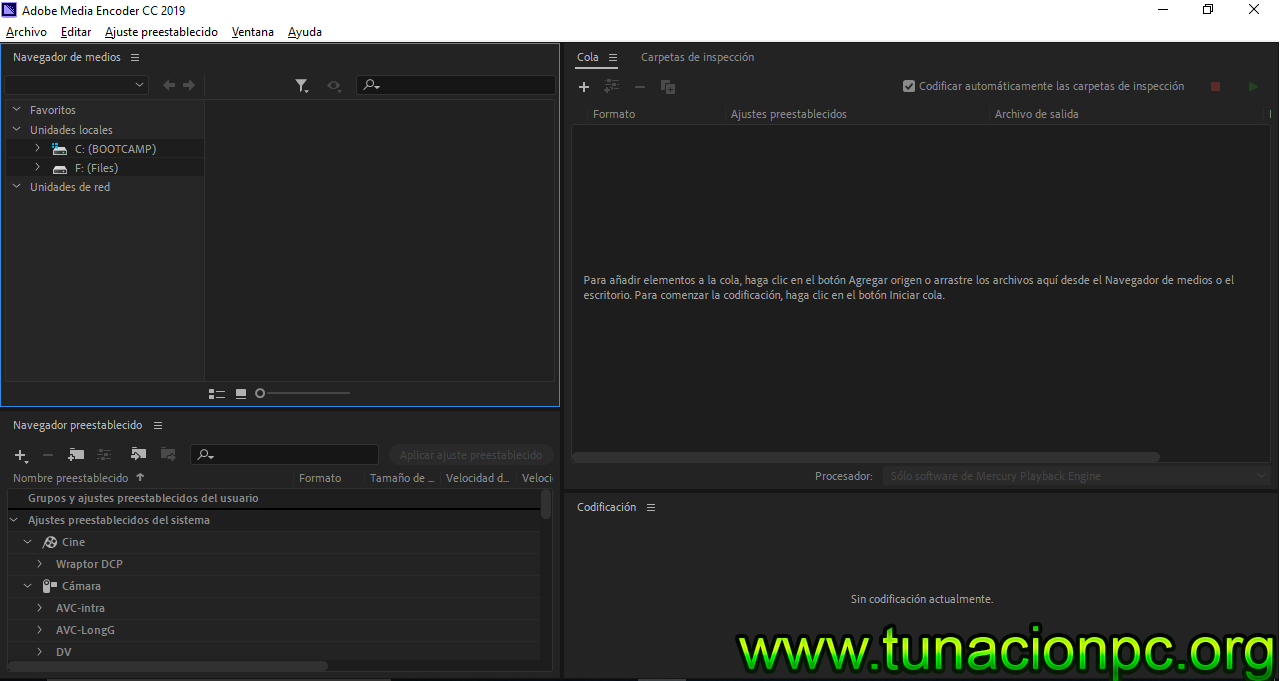This screenshot has width=1280, height=681.
Task: Expand the F: (Files) drive
Action: tap(37, 167)
